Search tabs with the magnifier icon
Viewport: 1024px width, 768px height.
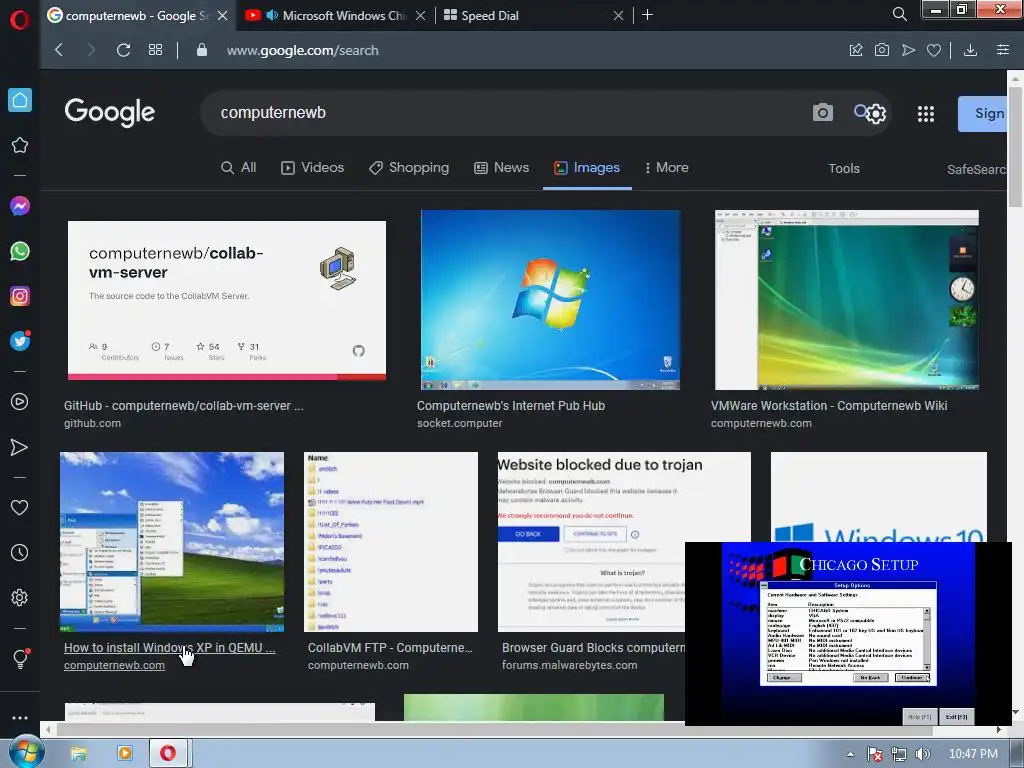(x=899, y=14)
